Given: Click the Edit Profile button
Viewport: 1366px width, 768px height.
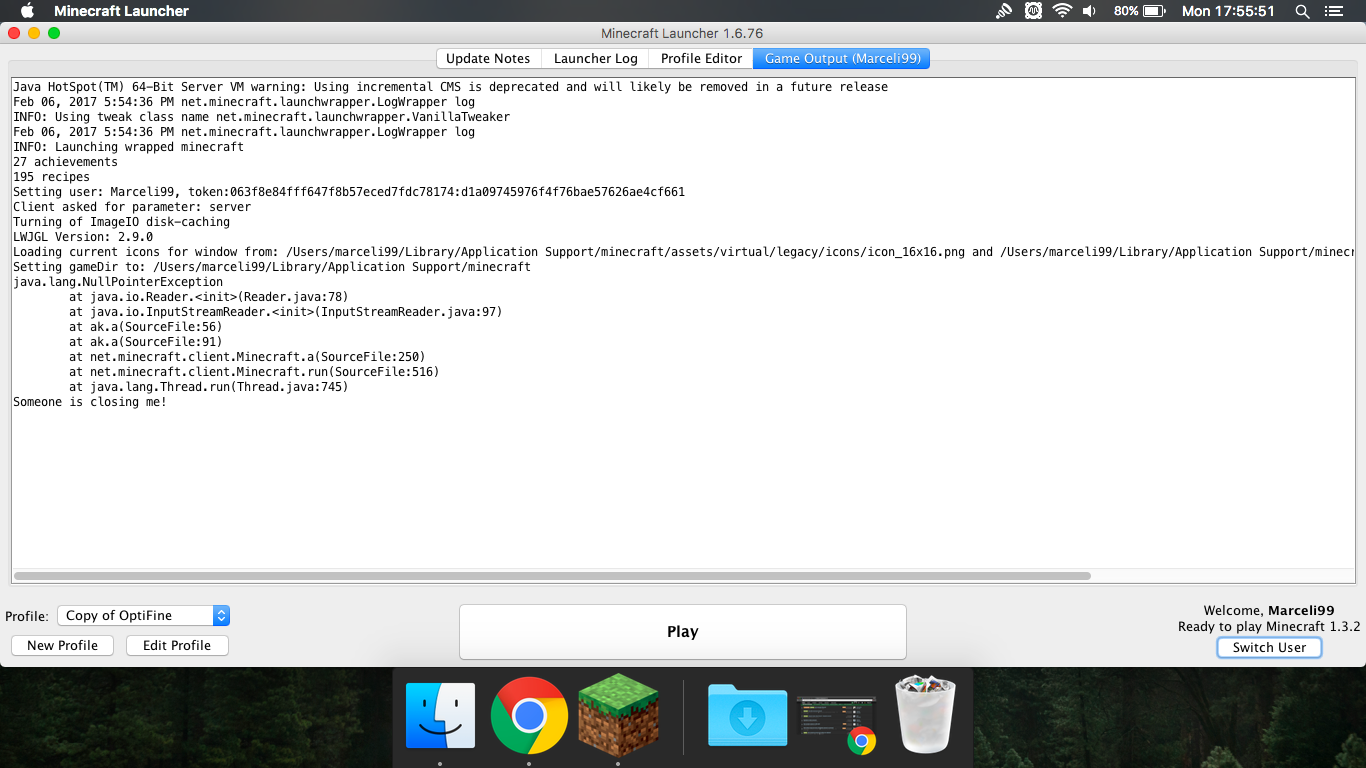Looking at the screenshot, I should click(x=177, y=645).
